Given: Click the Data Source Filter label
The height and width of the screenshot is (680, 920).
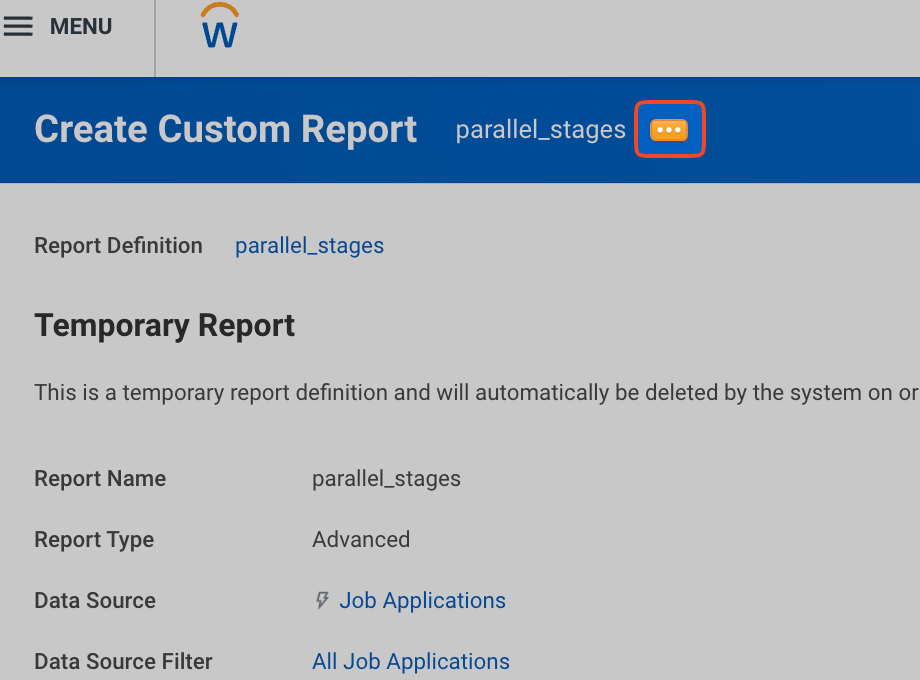Looking at the screenshot, I should point(123,661).
